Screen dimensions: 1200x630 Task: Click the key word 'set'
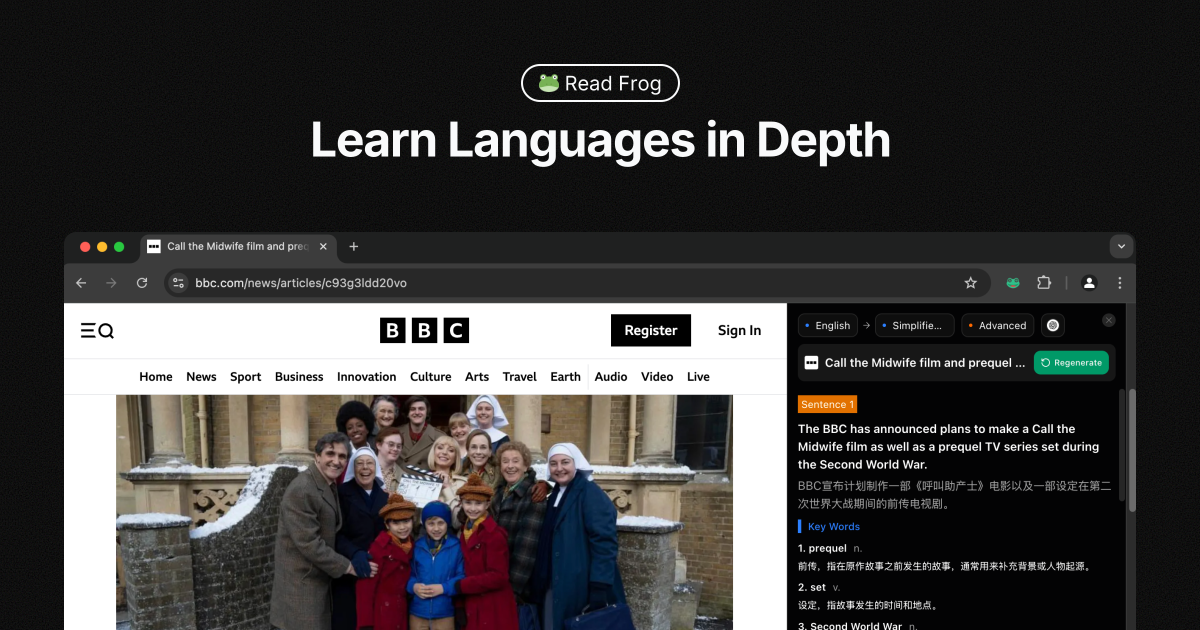coord(817,587)
